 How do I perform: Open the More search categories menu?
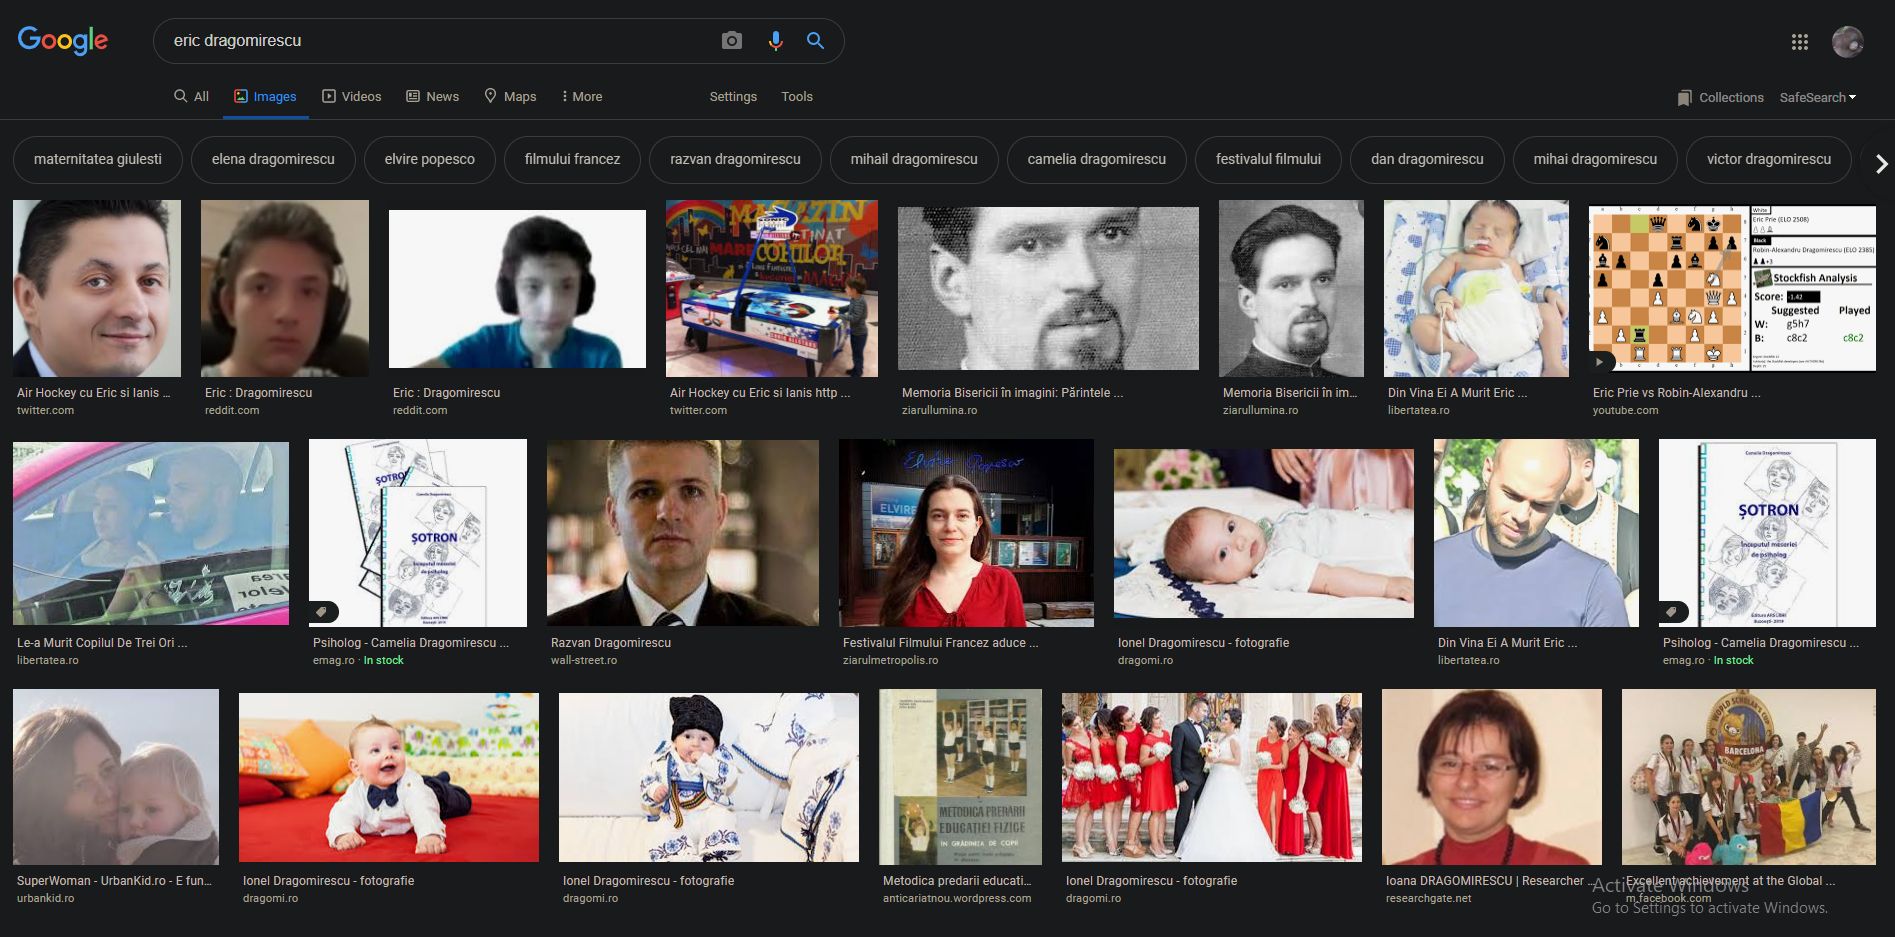(x=581, y=97)
